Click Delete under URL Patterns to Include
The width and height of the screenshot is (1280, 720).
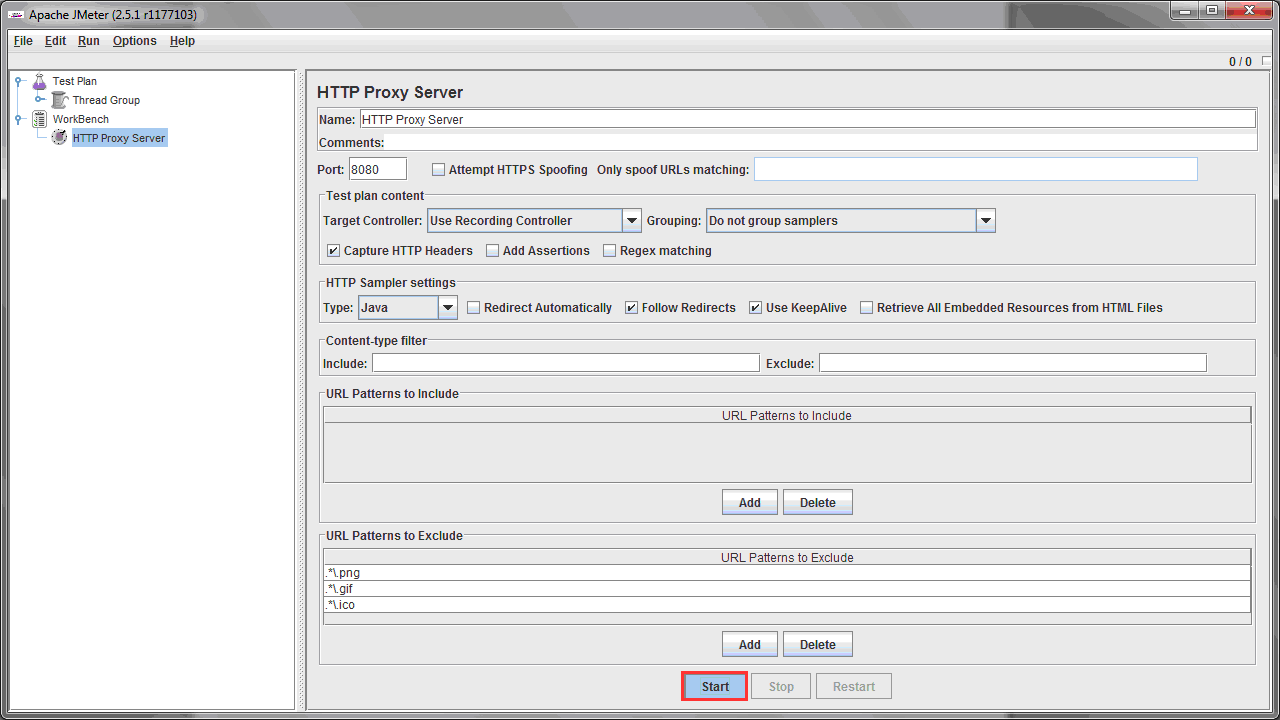[818, 503]
